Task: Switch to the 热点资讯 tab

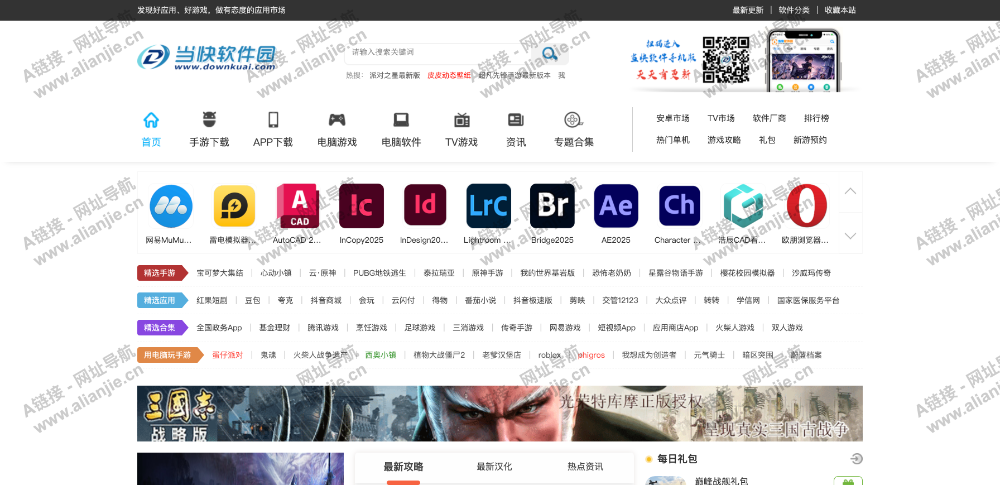Action: [585, 466]
